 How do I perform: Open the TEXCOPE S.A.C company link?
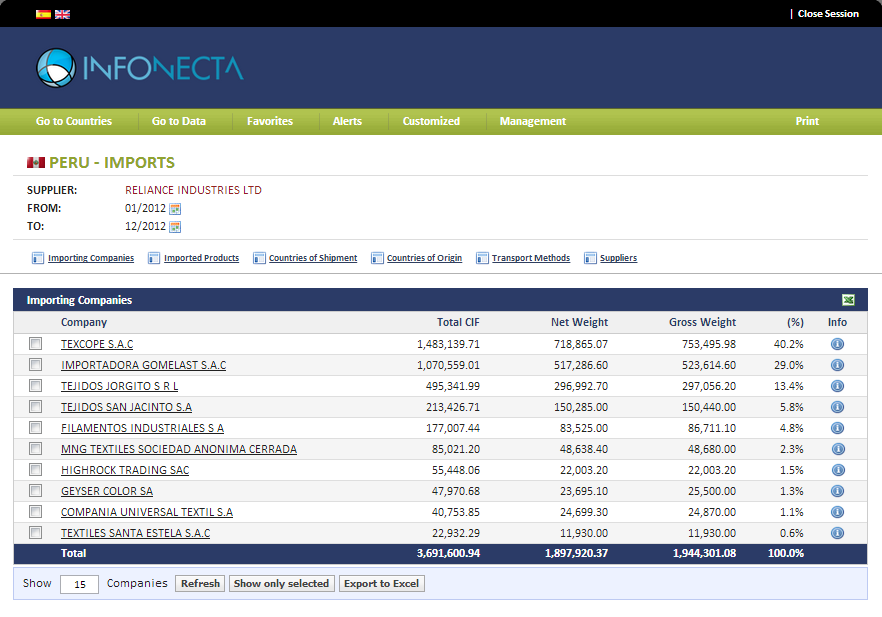tap(97, 344)
